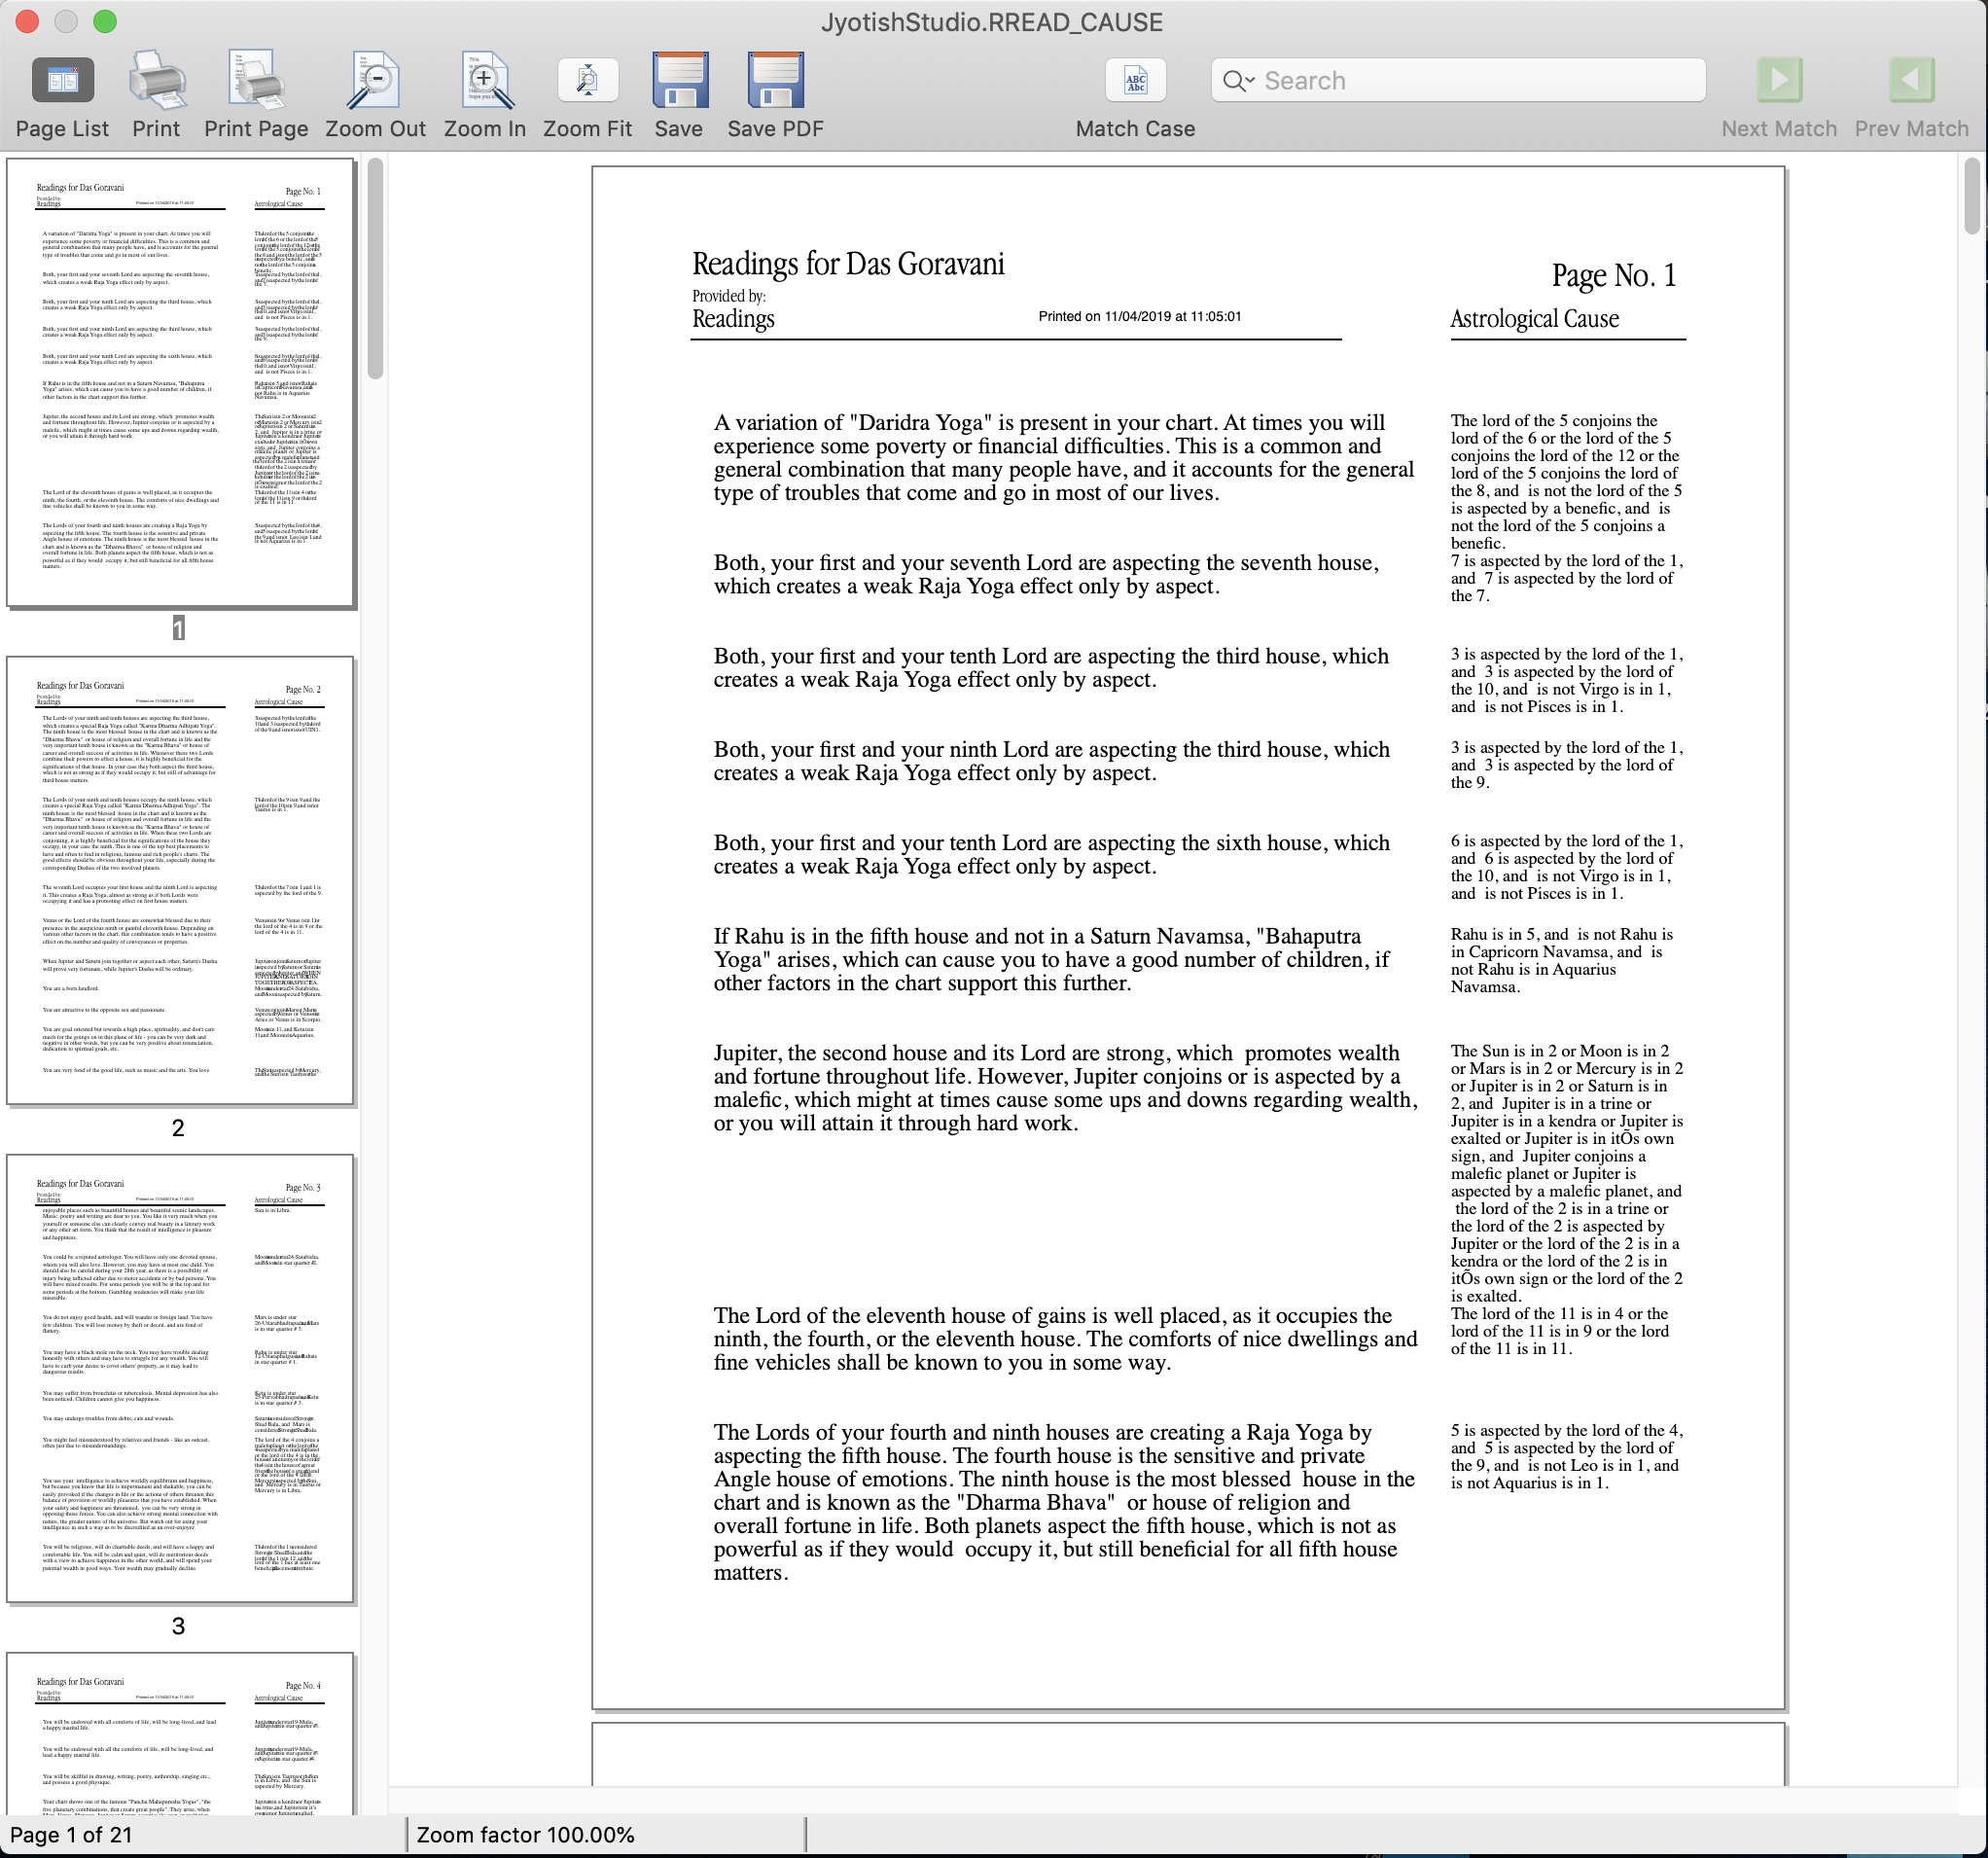Click the page list vertical scrollbar
The width and height of the screenshot is (1988, 1858).
[376, 270]
